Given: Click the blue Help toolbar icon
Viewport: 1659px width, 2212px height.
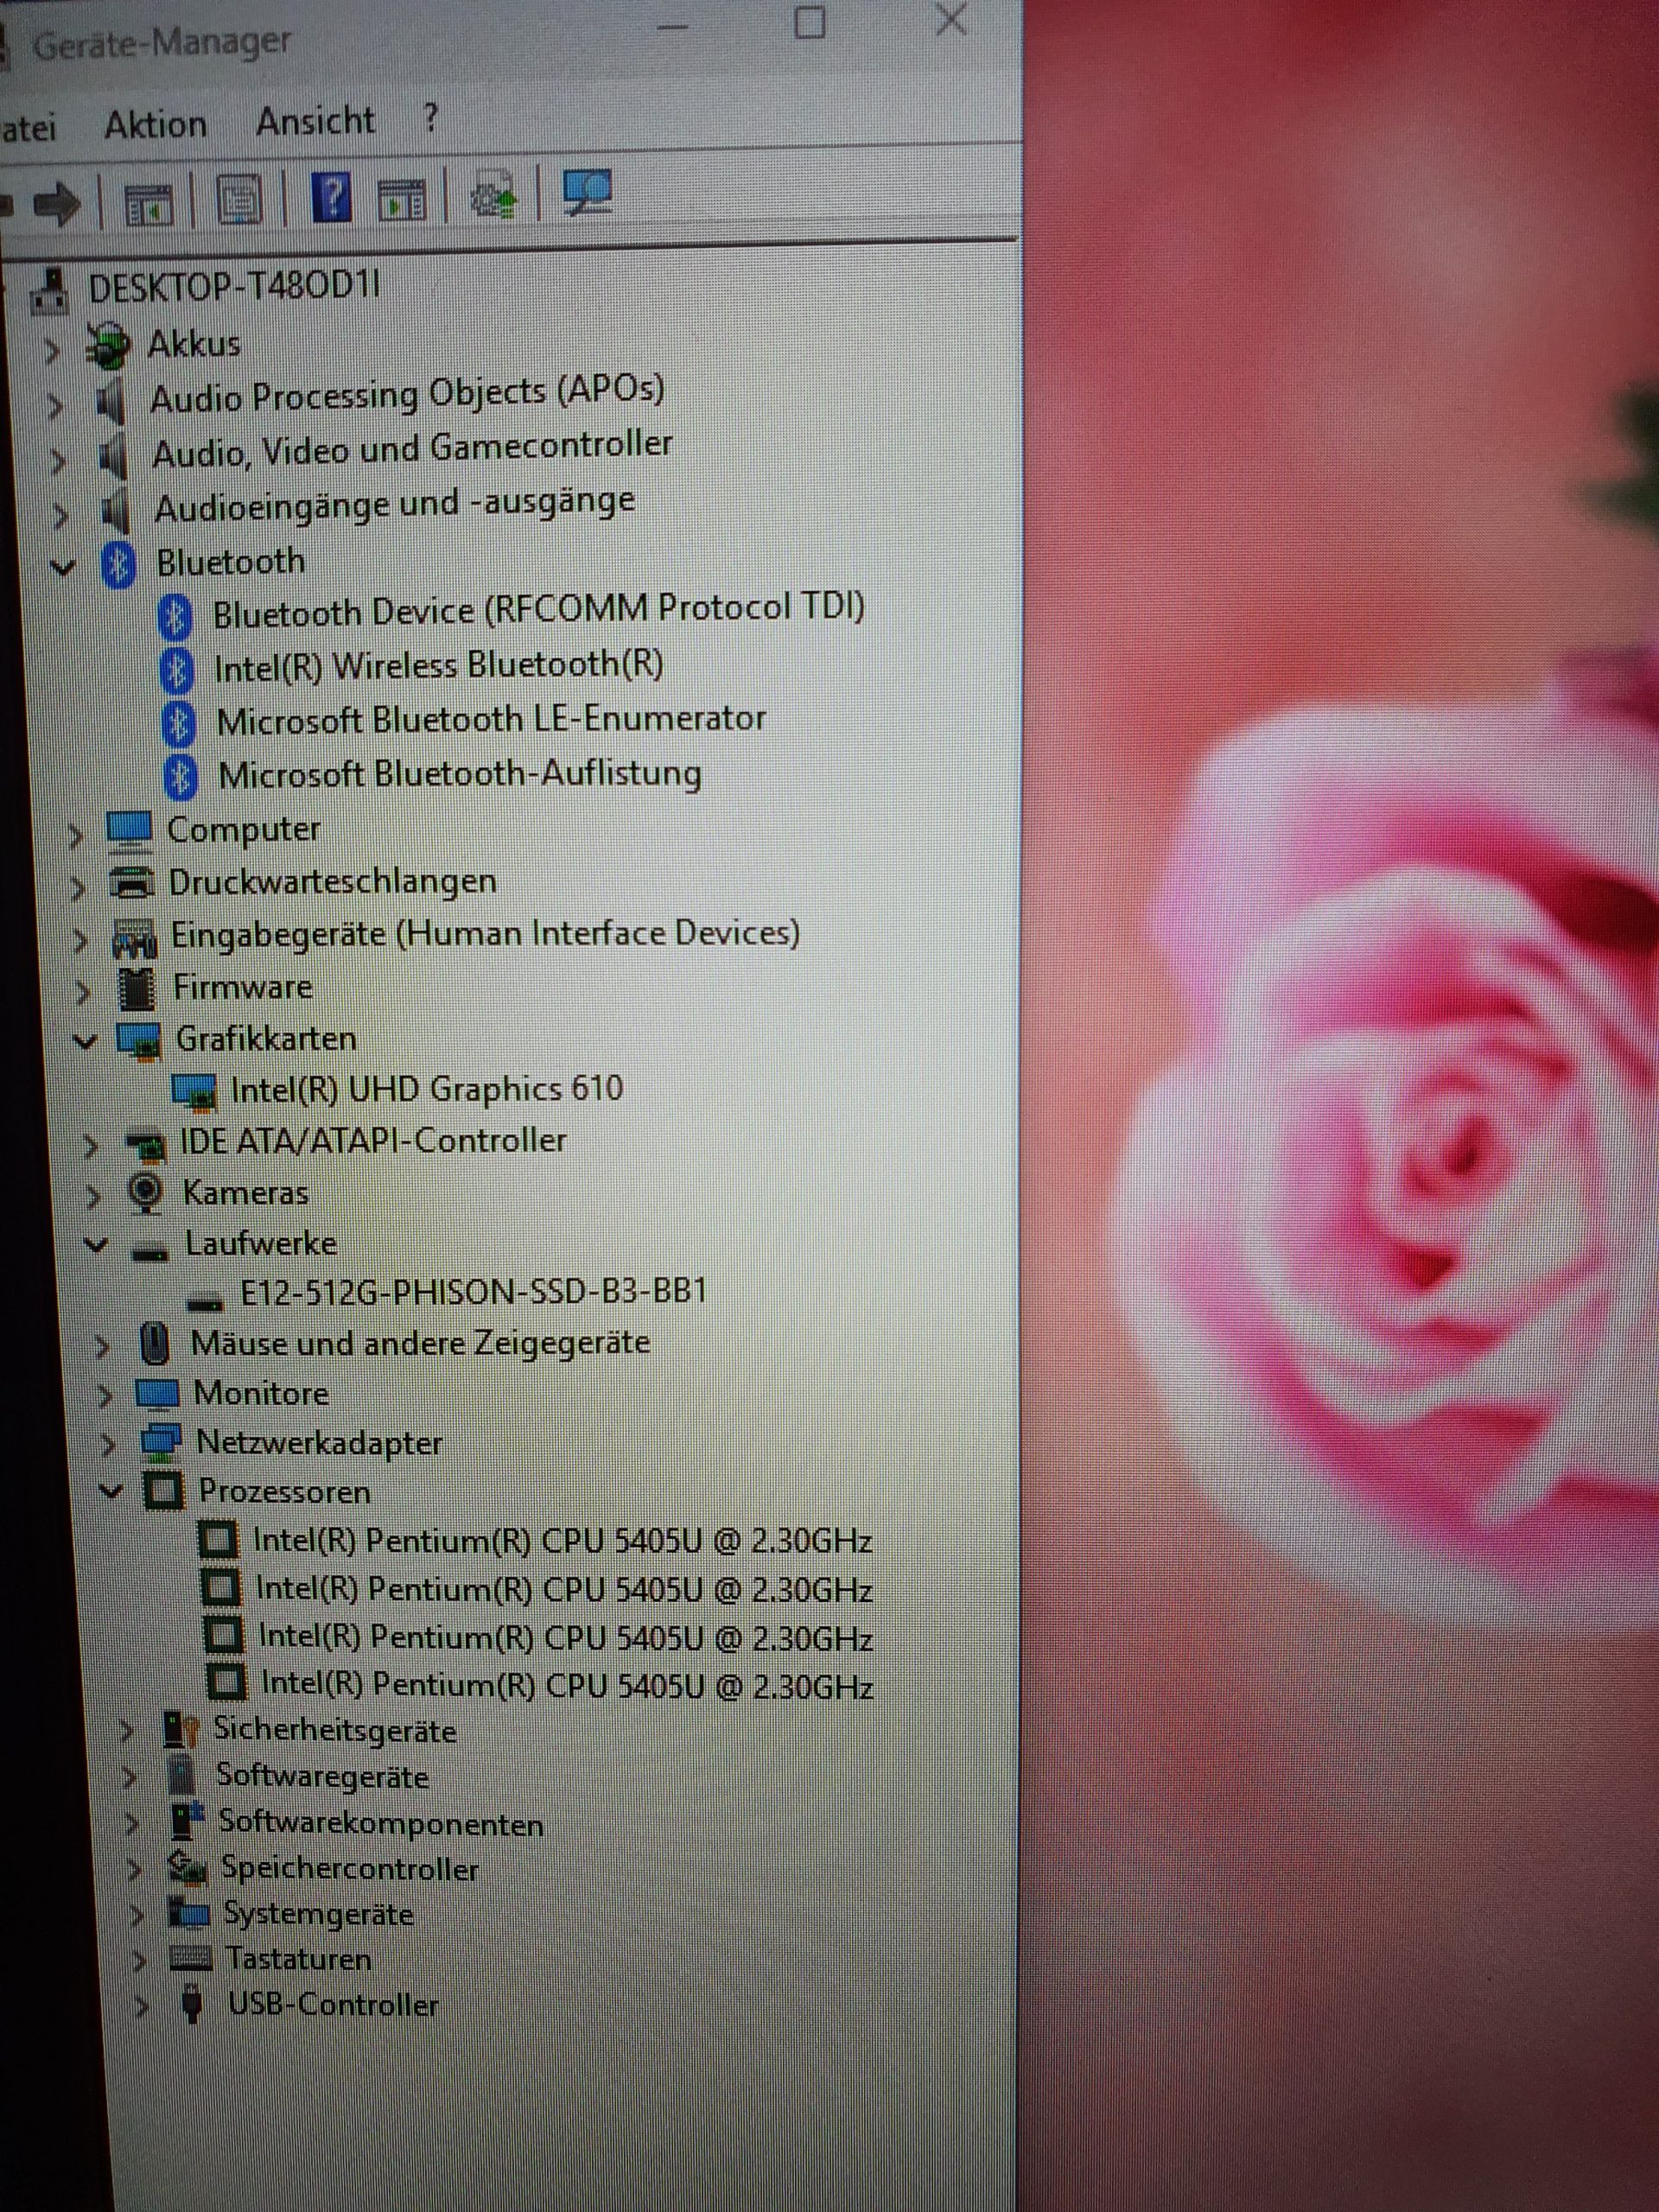Looking at the screenshot, I should pos(332,197).
